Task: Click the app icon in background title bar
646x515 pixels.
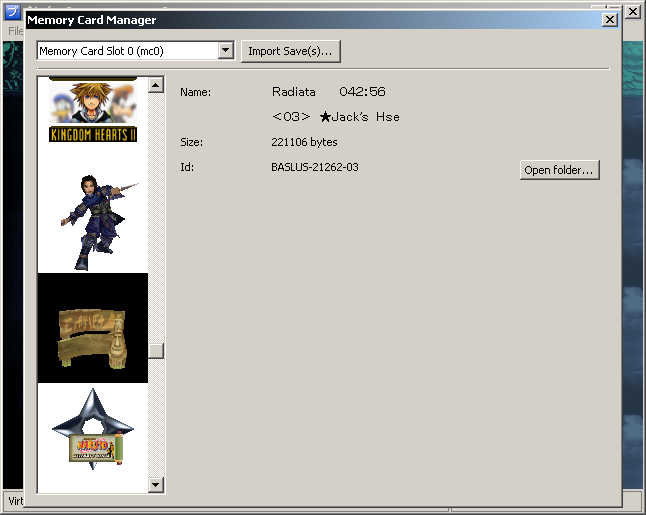Action: coord(13,12)
